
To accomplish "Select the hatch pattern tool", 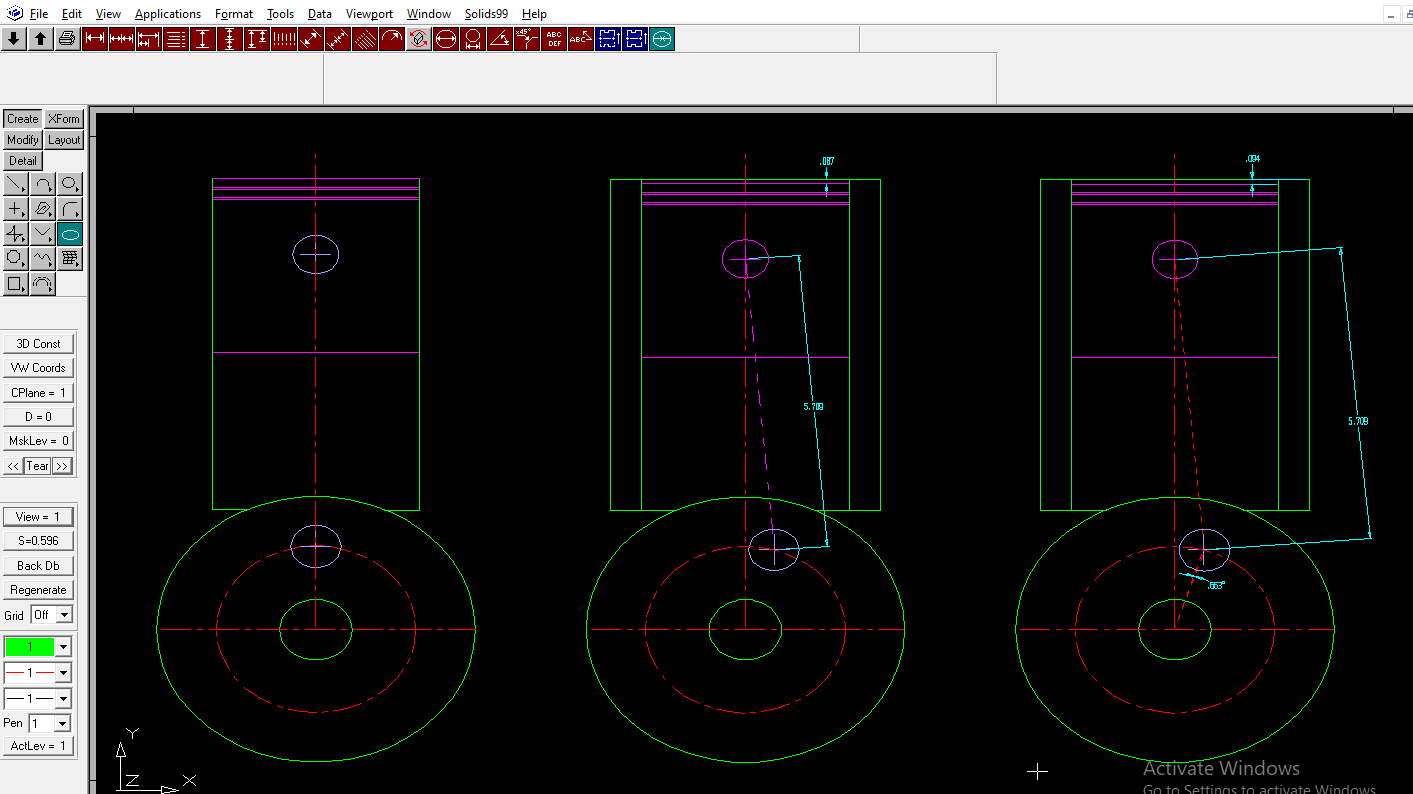I will 364,38.
